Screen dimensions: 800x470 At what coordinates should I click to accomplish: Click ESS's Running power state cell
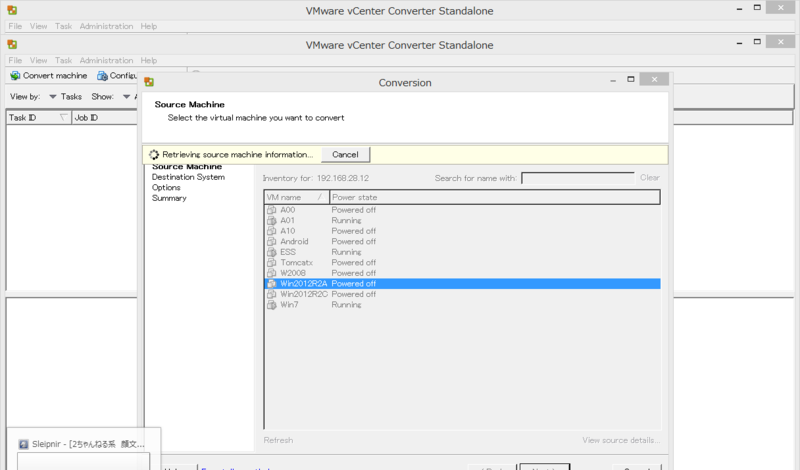346,252
